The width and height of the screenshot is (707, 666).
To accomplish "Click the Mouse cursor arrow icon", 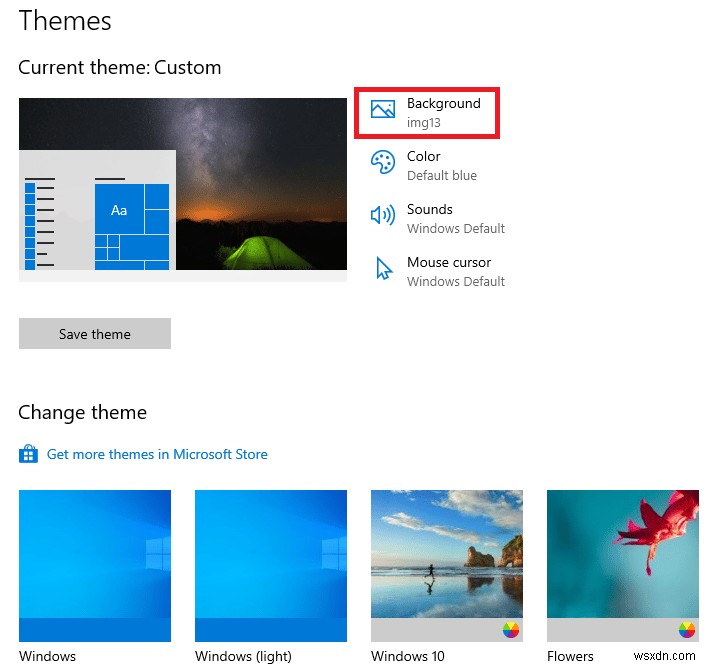I will click(x=384, y=269).
